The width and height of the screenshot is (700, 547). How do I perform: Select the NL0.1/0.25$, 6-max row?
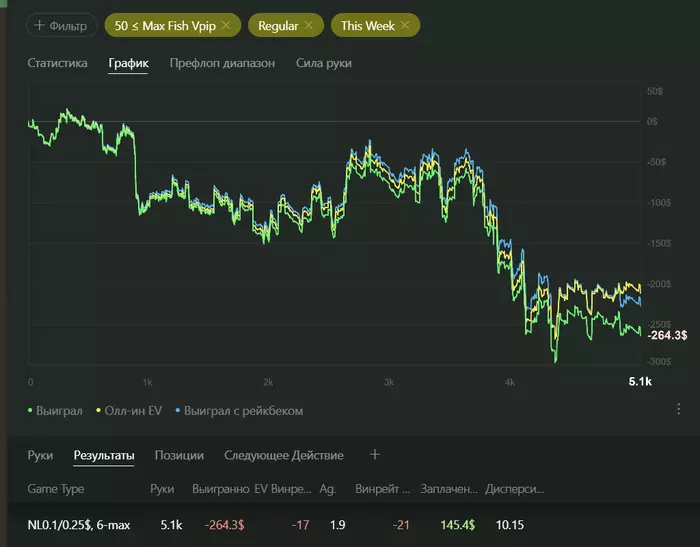tap(354, 525)
